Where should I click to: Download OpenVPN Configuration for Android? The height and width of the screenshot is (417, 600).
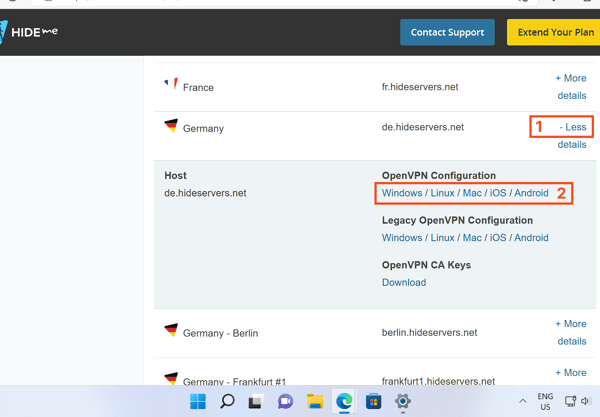click(x=531, y=193)
